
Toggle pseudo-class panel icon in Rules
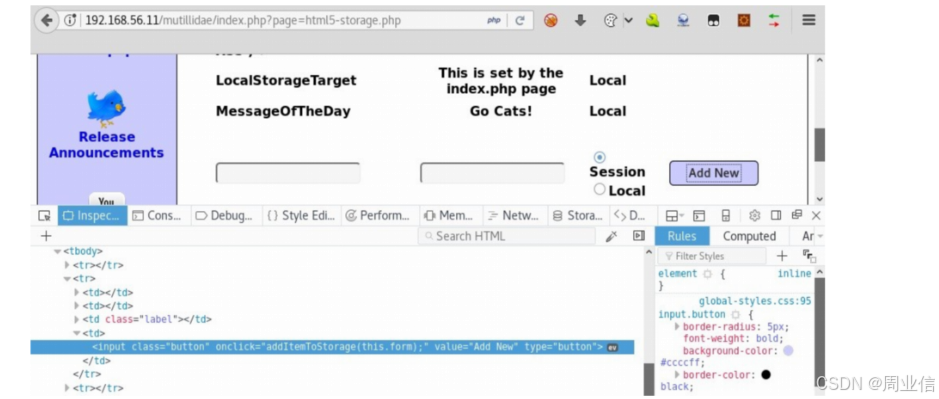pyautogui.click(x=809, y=256)
